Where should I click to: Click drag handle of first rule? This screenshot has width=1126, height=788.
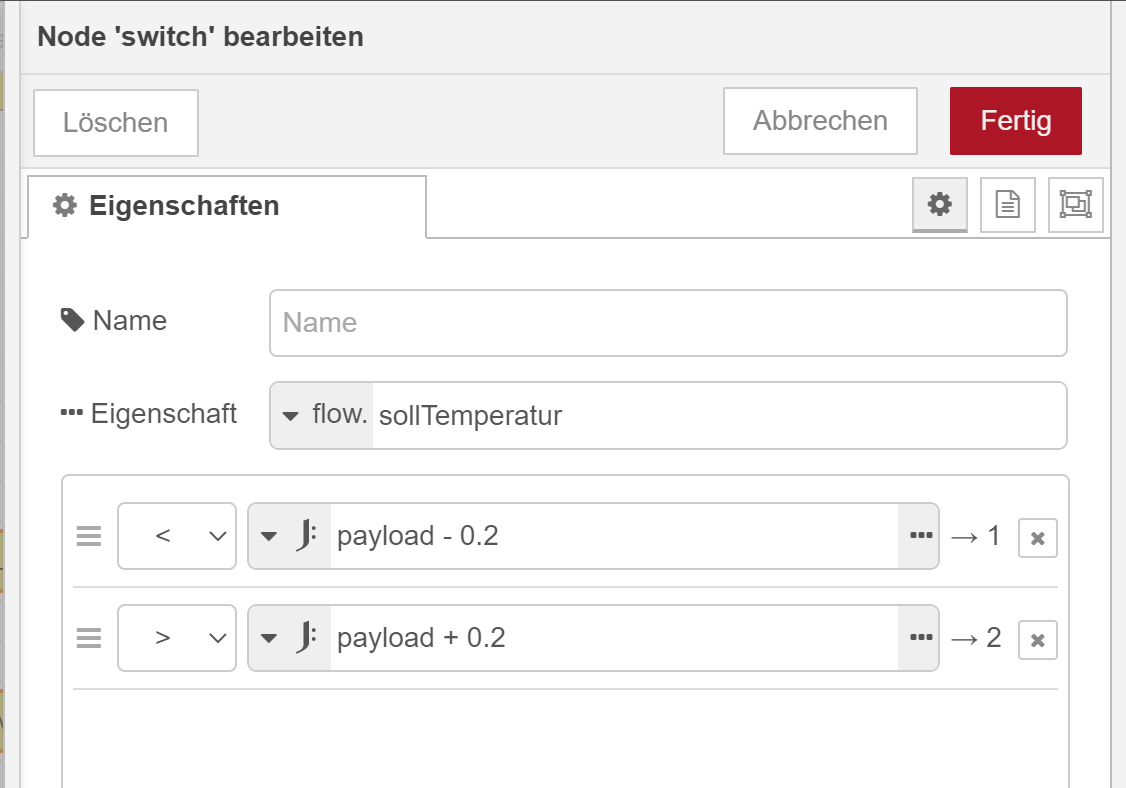pos(89,536)
